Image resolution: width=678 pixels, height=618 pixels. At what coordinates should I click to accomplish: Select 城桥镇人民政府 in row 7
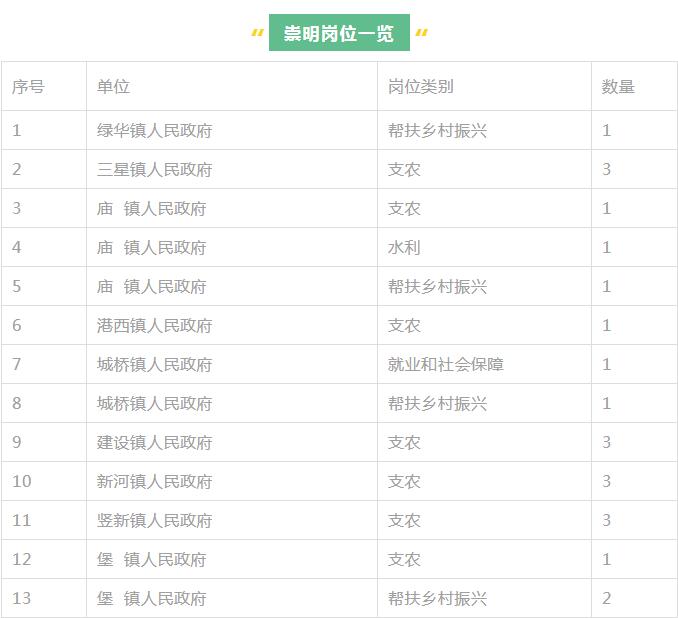click(154, 365)
